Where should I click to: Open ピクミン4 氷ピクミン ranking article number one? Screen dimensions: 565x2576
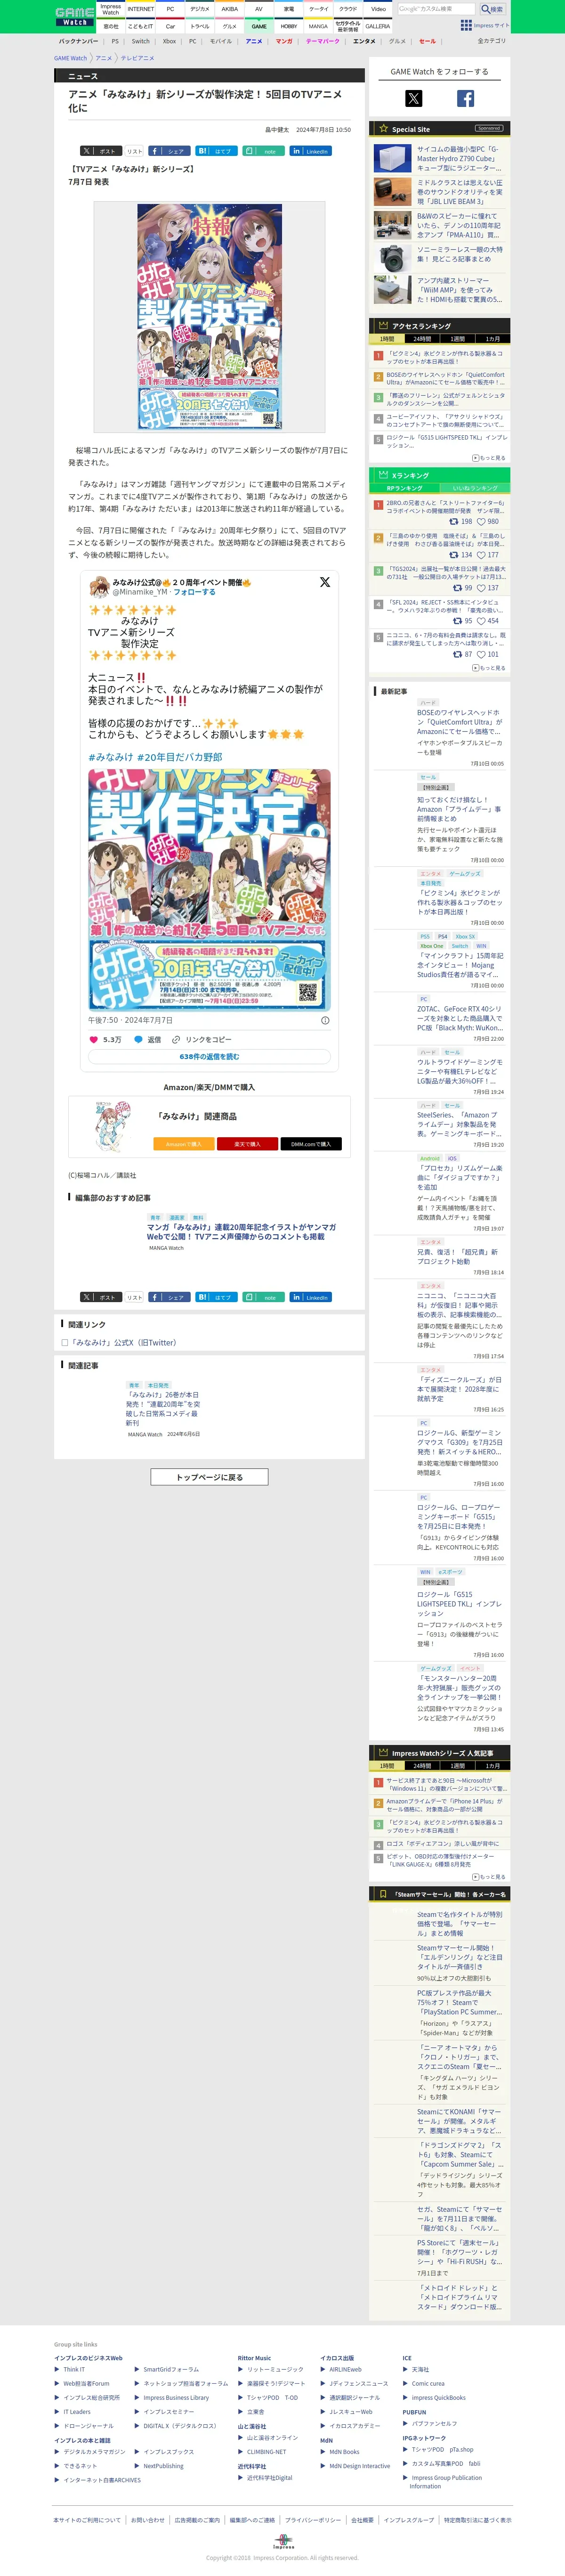tap(445, 357)
